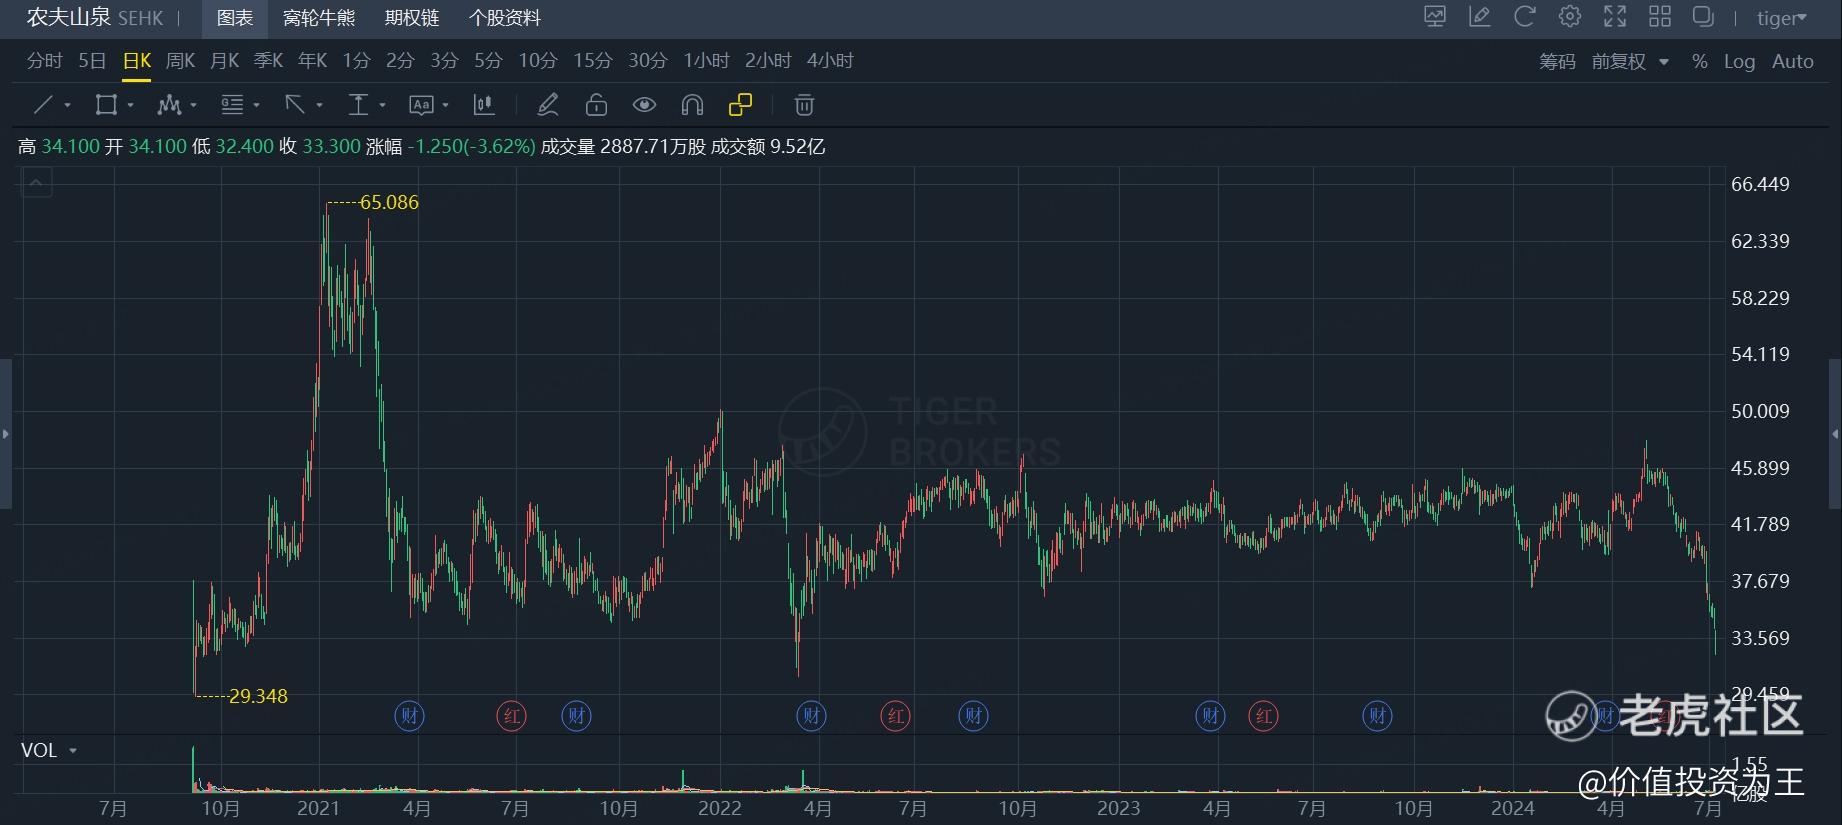Select the 日K timeframe
This screenshot has height=825, width=1842.
click(x=137, y=61)
